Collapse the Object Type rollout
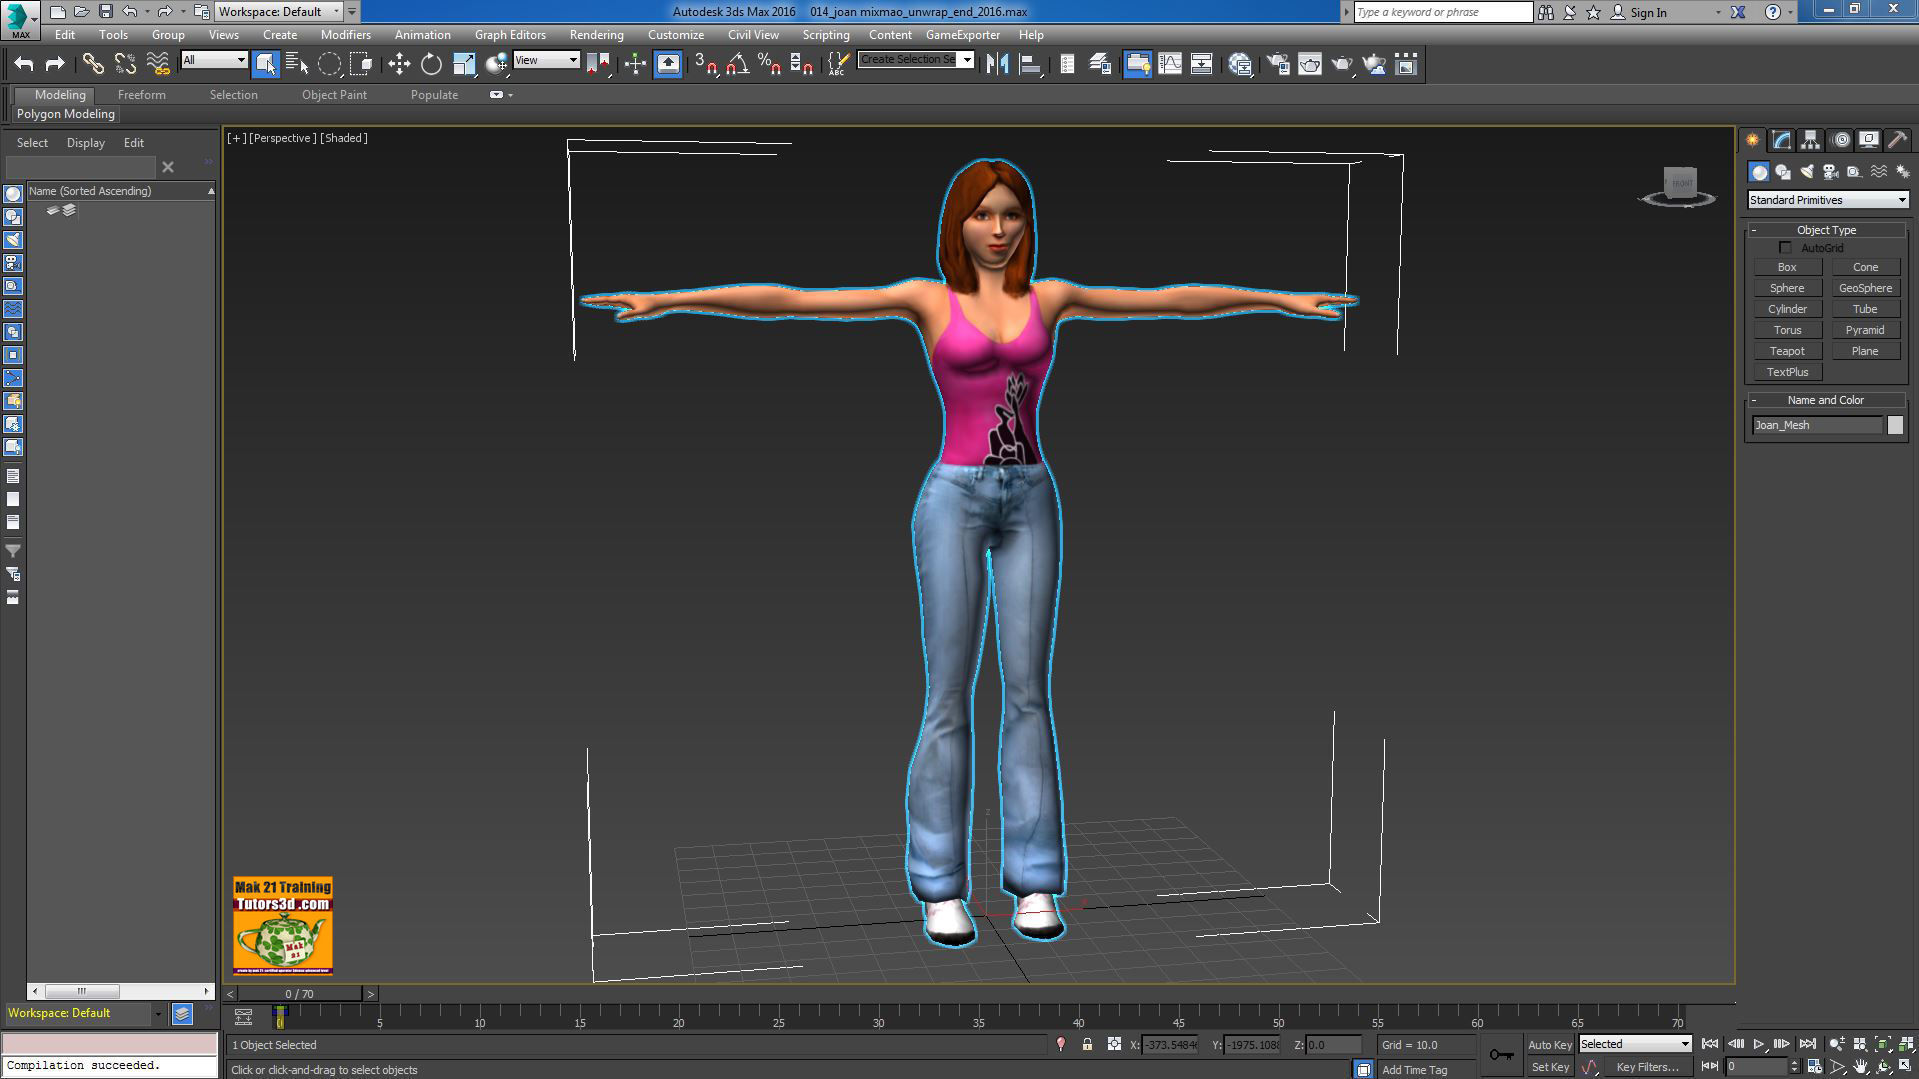1919x1079 pixels. click(1826, 230)
